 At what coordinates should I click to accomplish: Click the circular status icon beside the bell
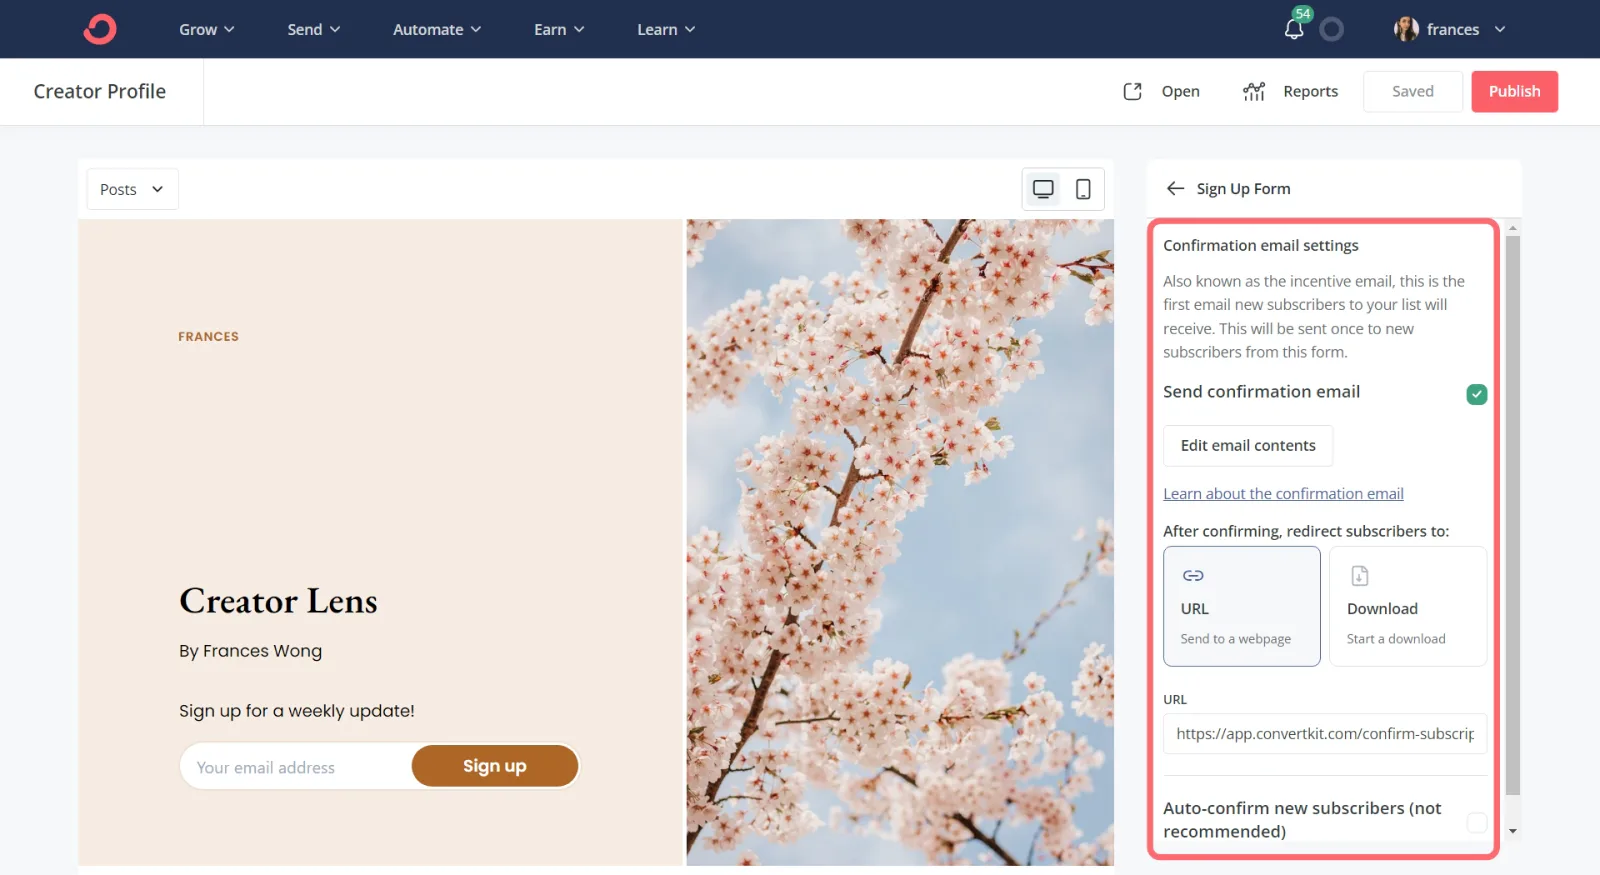click(1331, 30)
